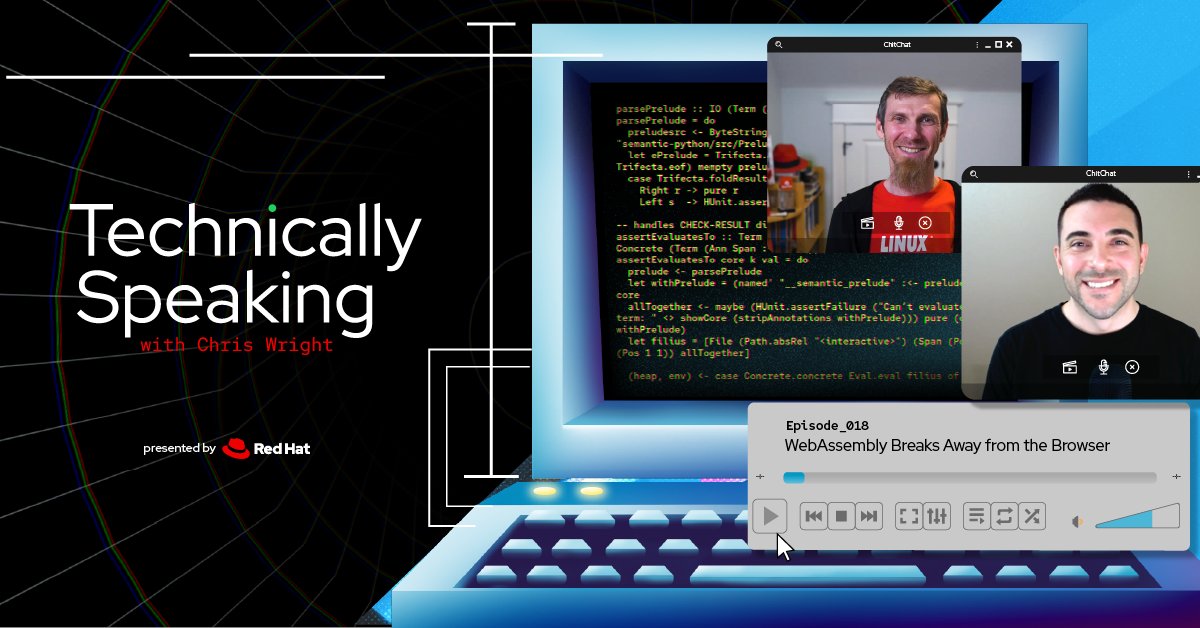Minimize the back ChitChat window
1200x628 pixels.
coord(987,45)
